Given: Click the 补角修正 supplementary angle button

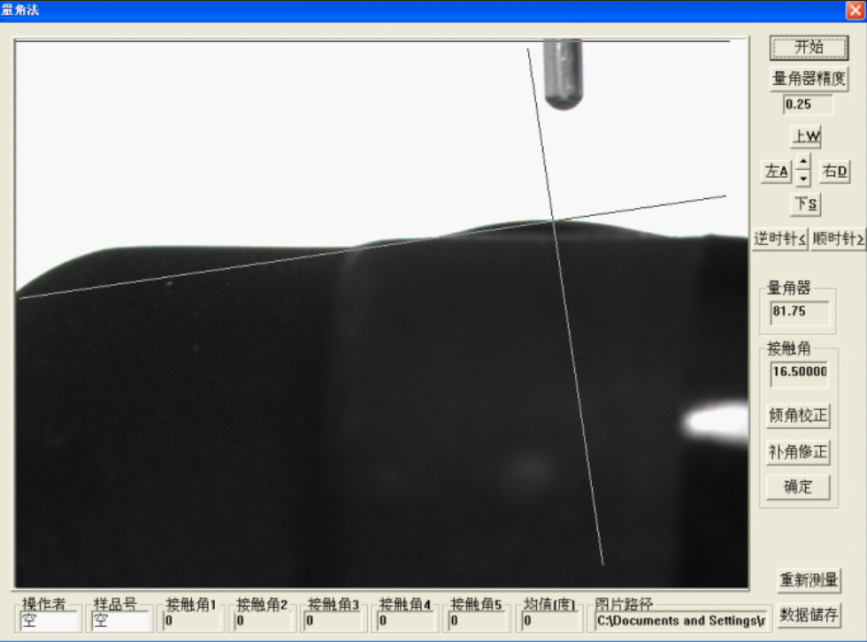Looking at the screenshot, I should click(798, 451).
